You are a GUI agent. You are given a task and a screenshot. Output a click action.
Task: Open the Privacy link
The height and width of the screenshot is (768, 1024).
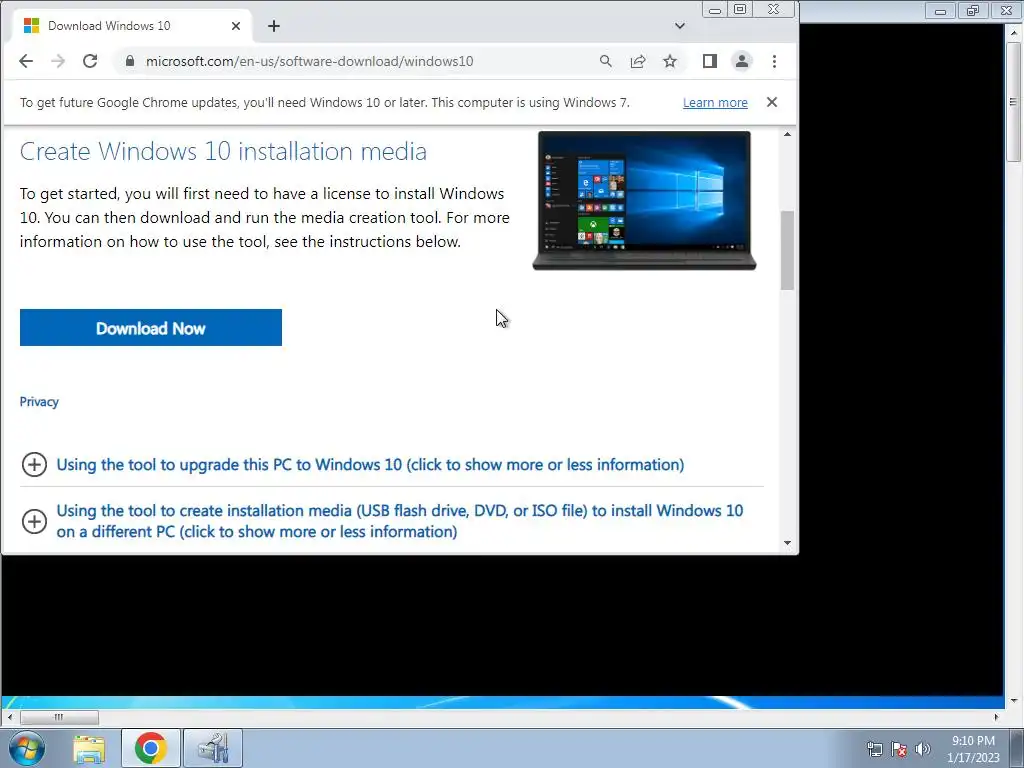point(39,402)
